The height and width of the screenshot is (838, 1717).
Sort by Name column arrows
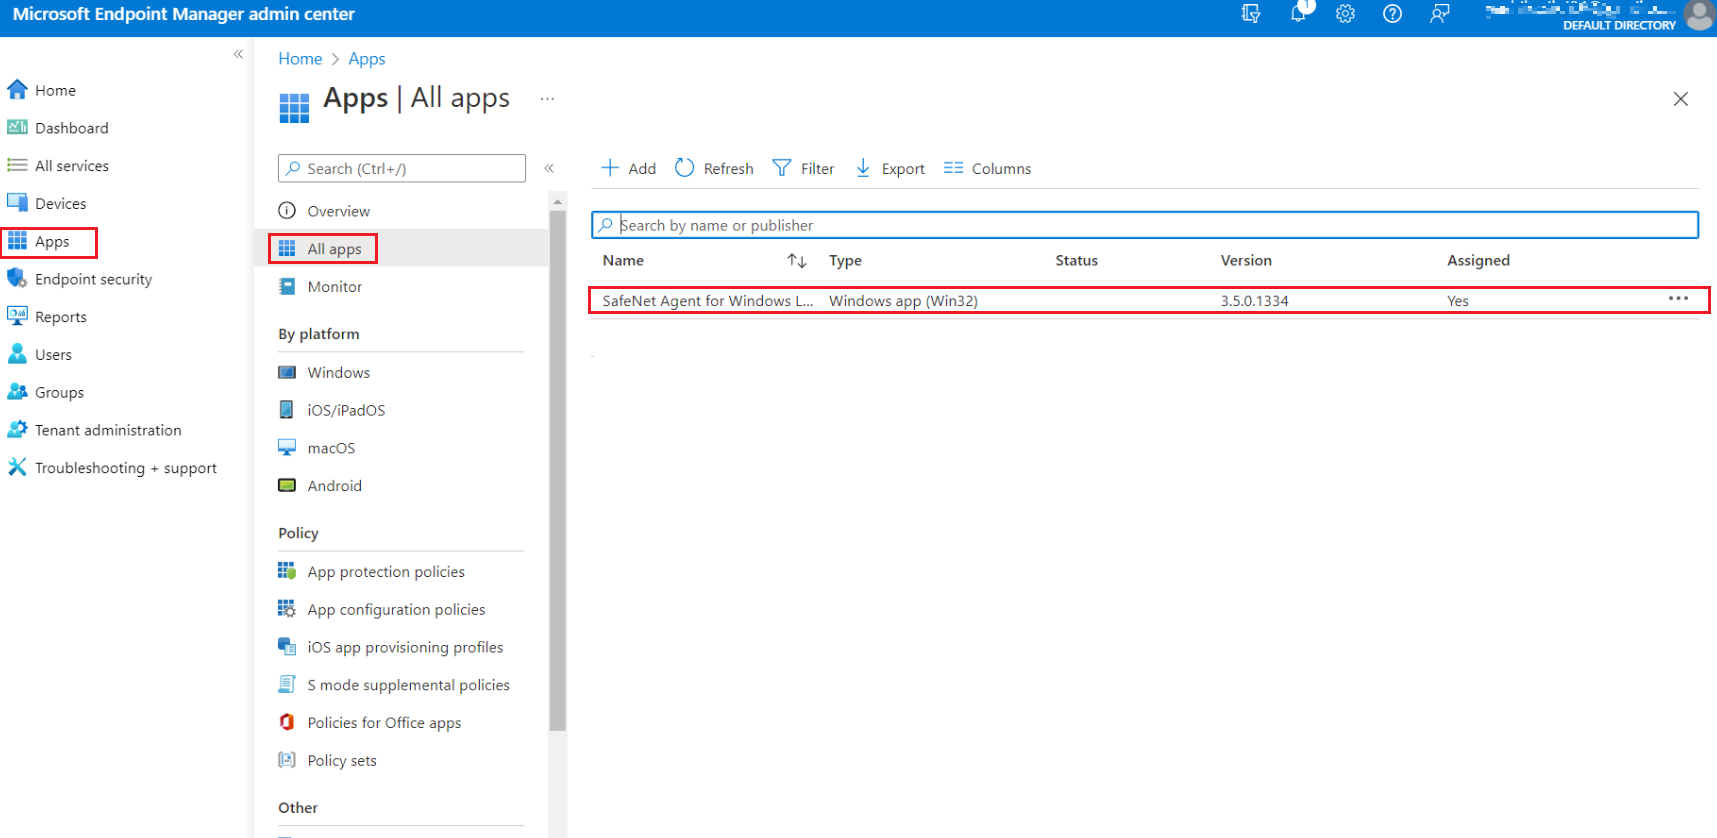point(796,261)
